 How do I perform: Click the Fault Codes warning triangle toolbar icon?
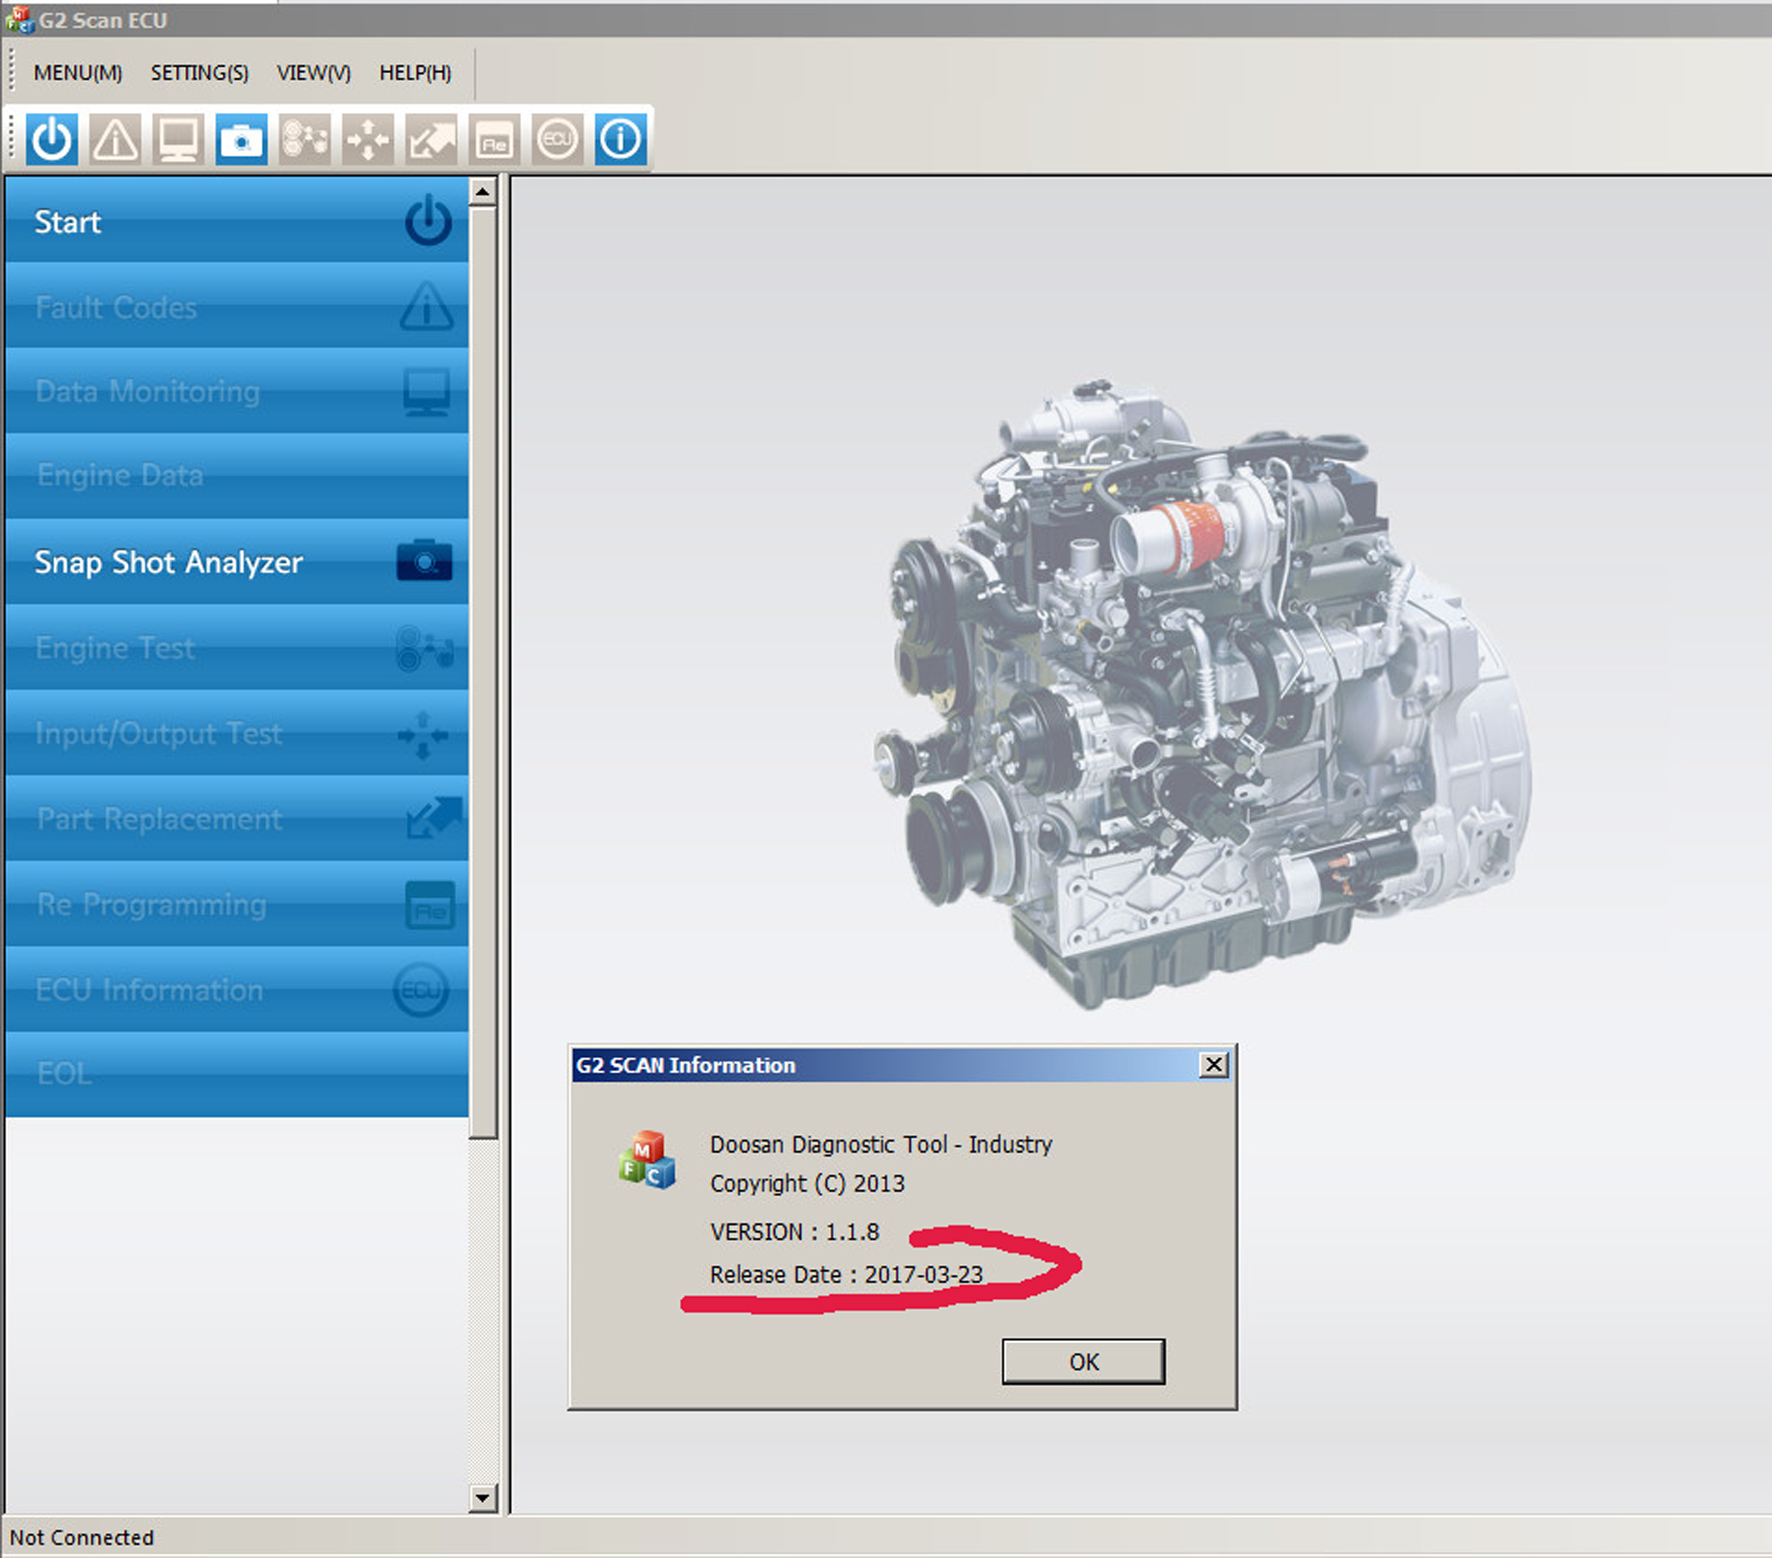[x=115, y=140]
